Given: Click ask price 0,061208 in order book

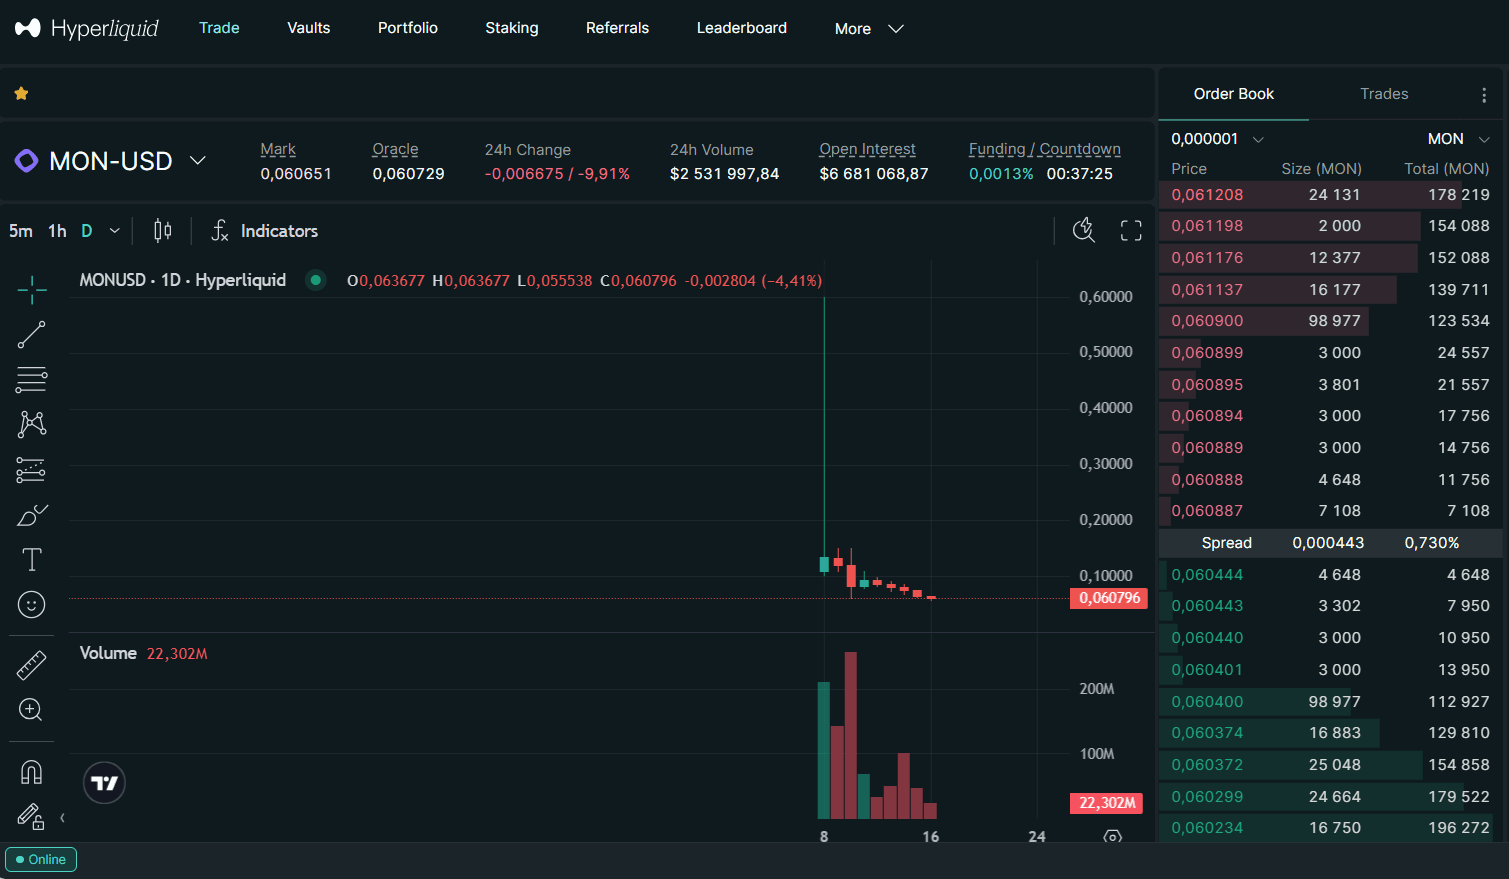Looking at the screenshot, I should point(1208,195).
